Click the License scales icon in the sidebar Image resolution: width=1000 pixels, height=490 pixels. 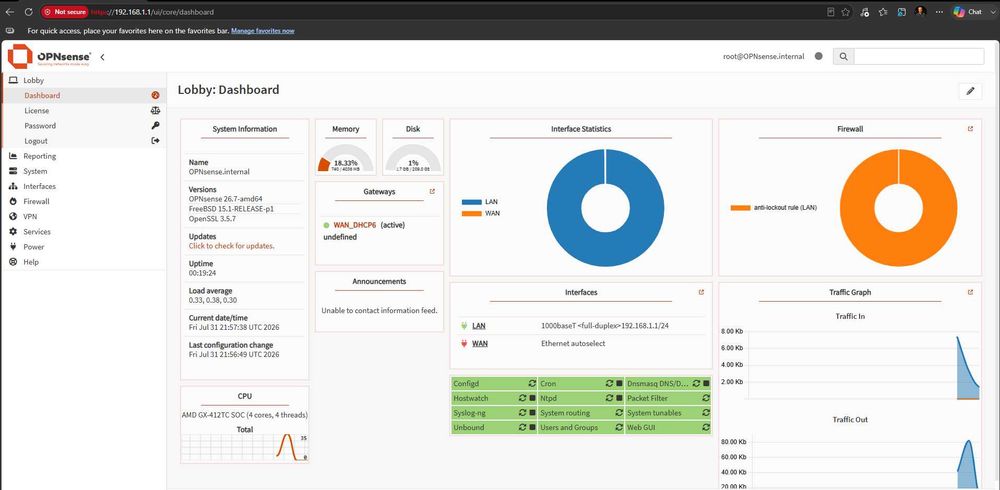coord(155,110)
